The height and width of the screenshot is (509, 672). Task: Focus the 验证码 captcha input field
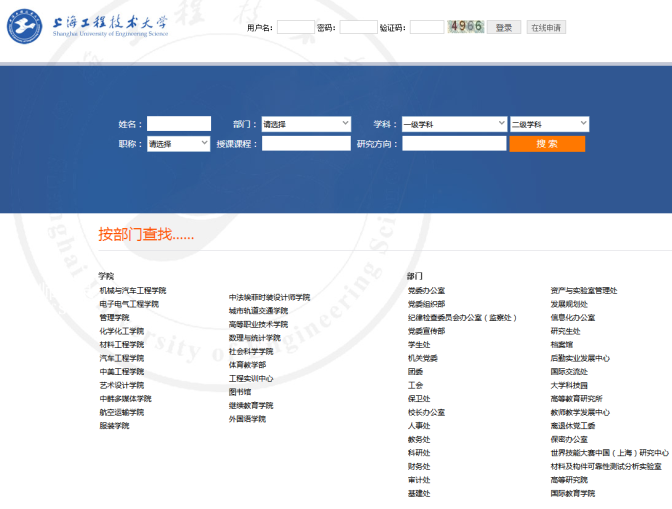pos(427,27)
